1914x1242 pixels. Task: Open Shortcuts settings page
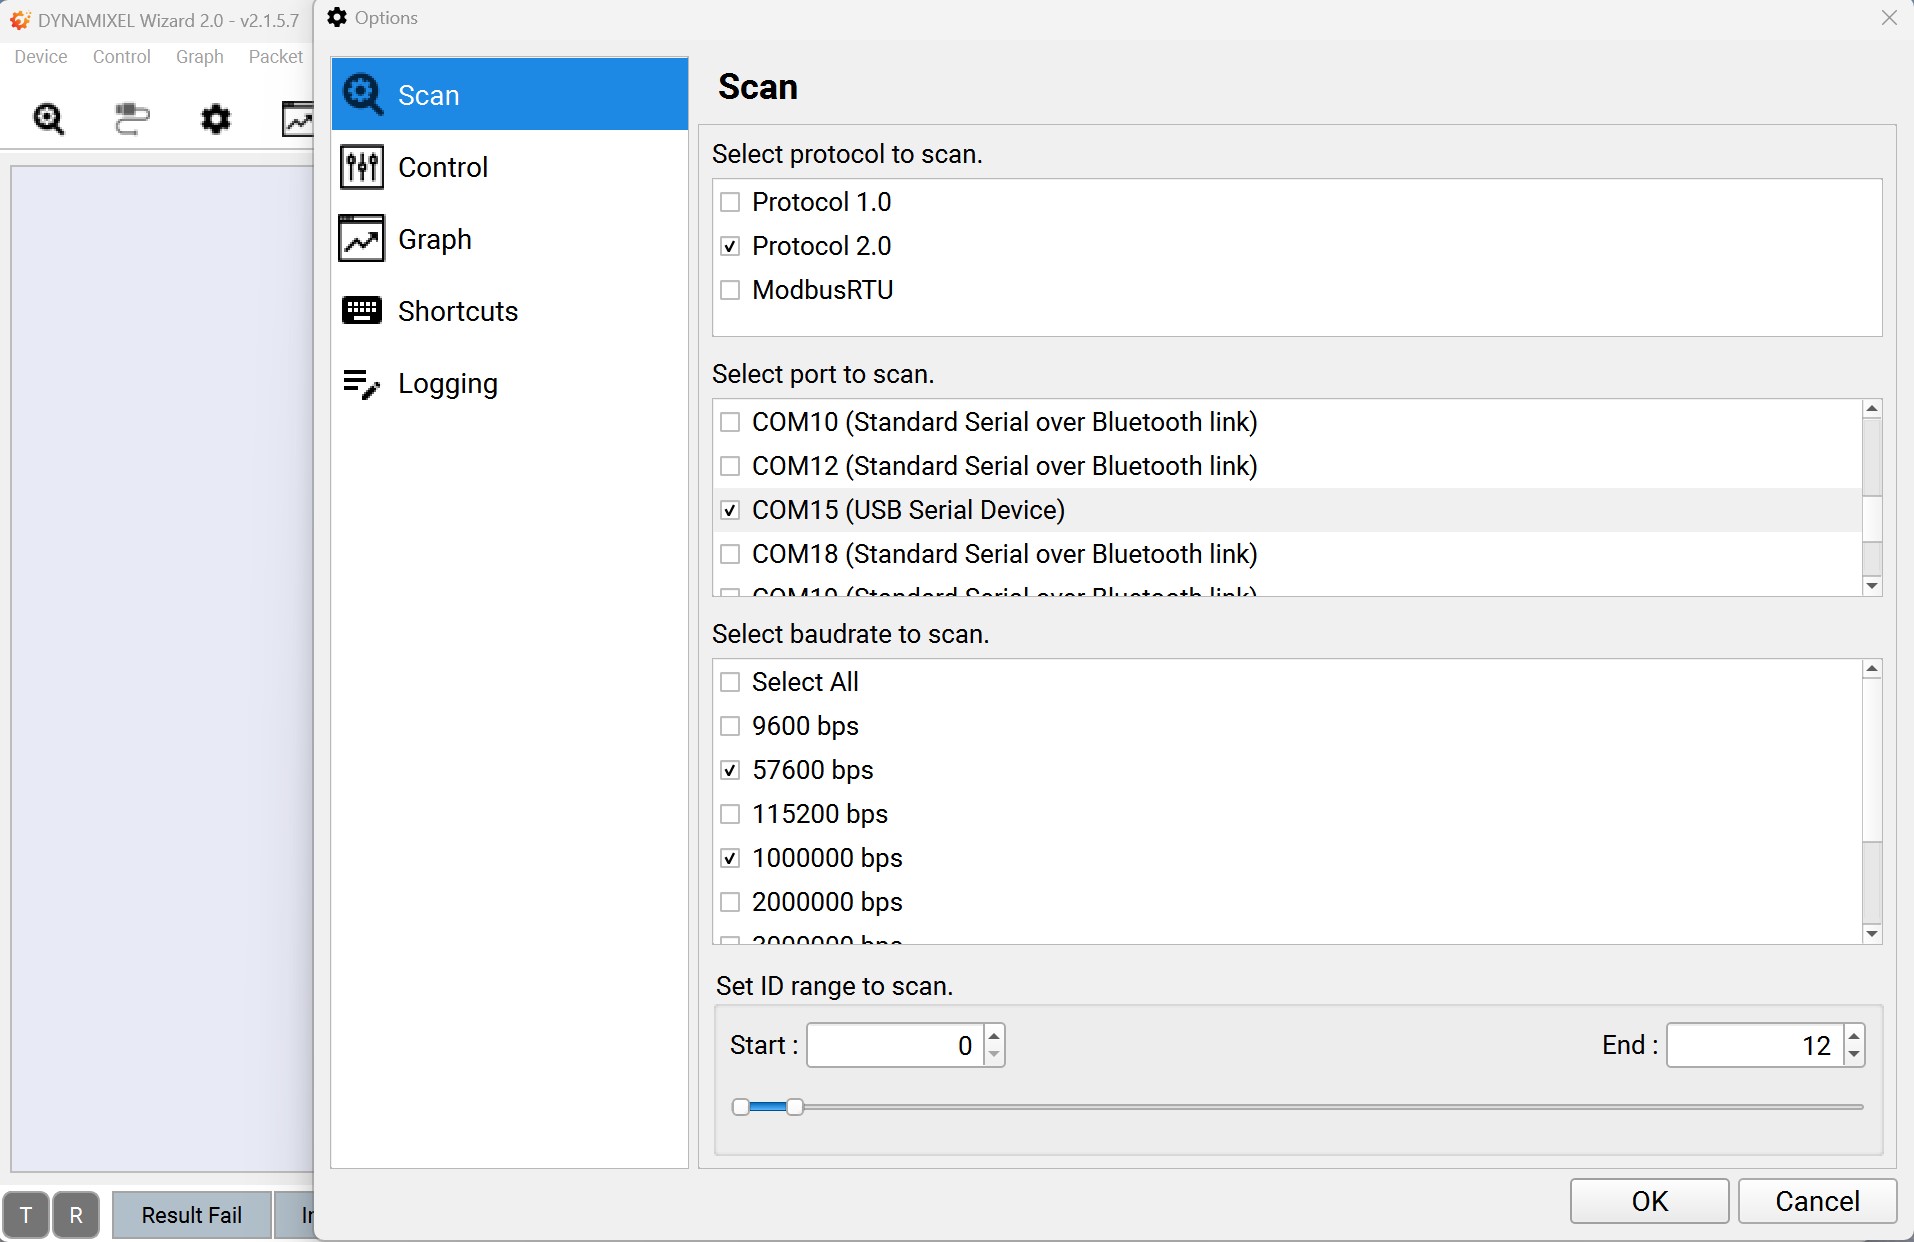(510, 310)
